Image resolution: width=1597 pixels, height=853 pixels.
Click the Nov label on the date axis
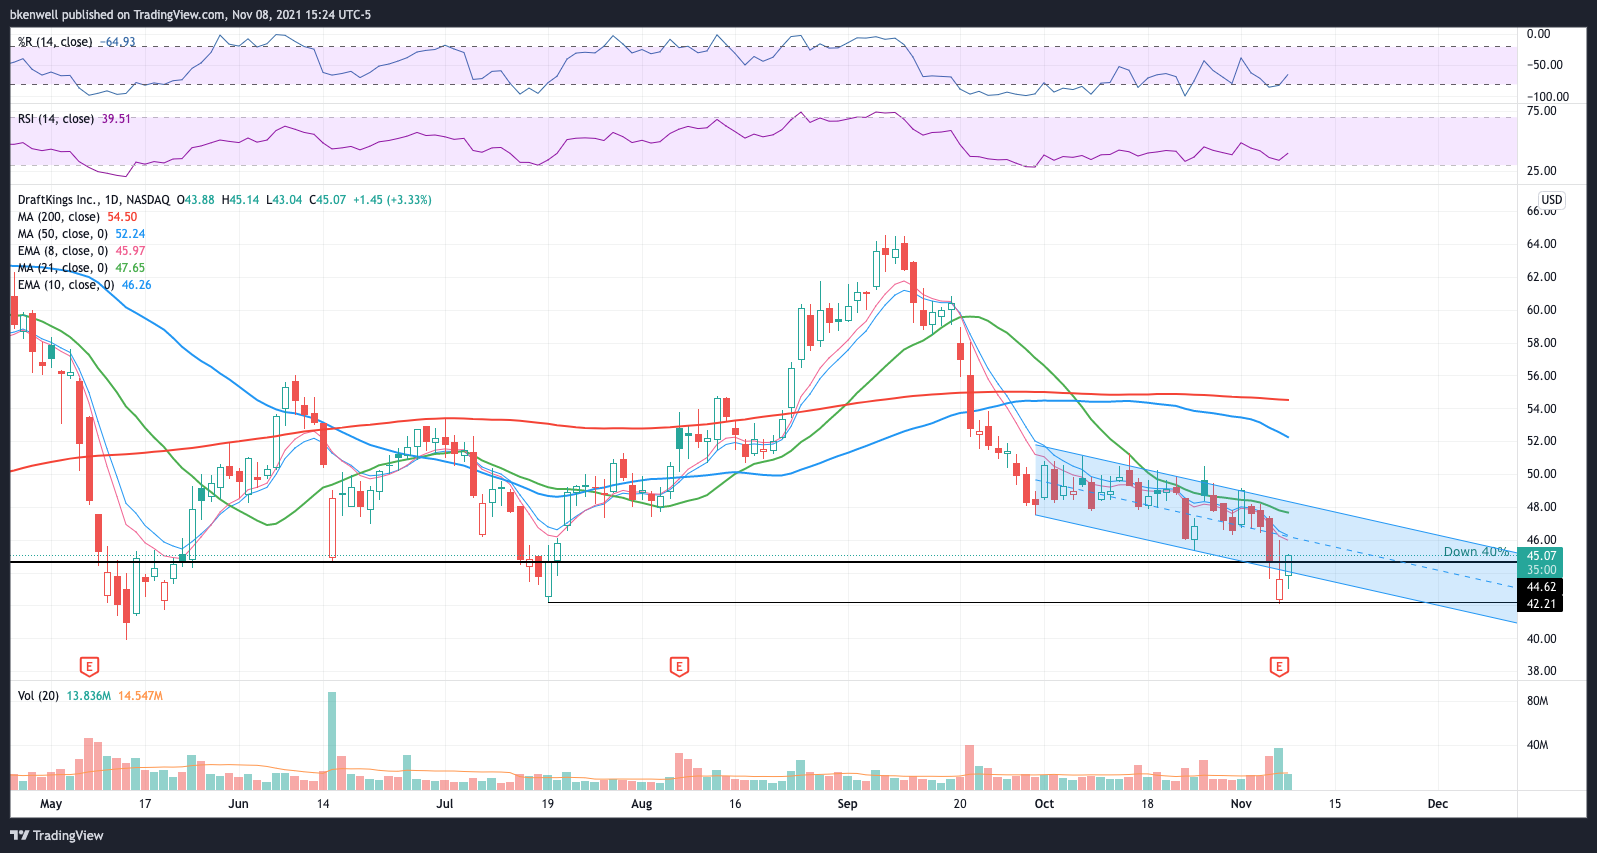(x=1241, y=804)
